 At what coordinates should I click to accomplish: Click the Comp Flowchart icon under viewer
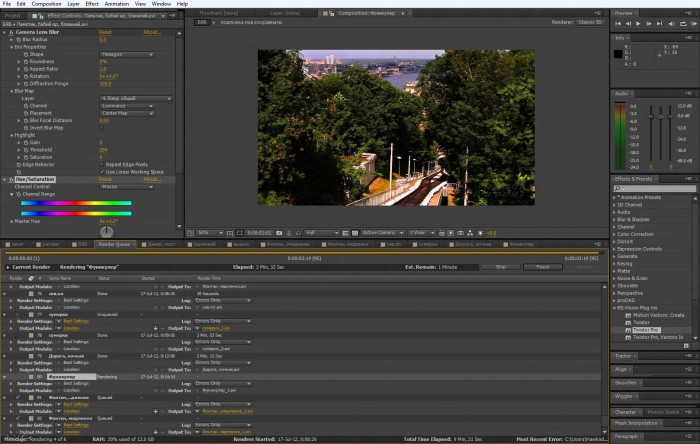(471, 233)
